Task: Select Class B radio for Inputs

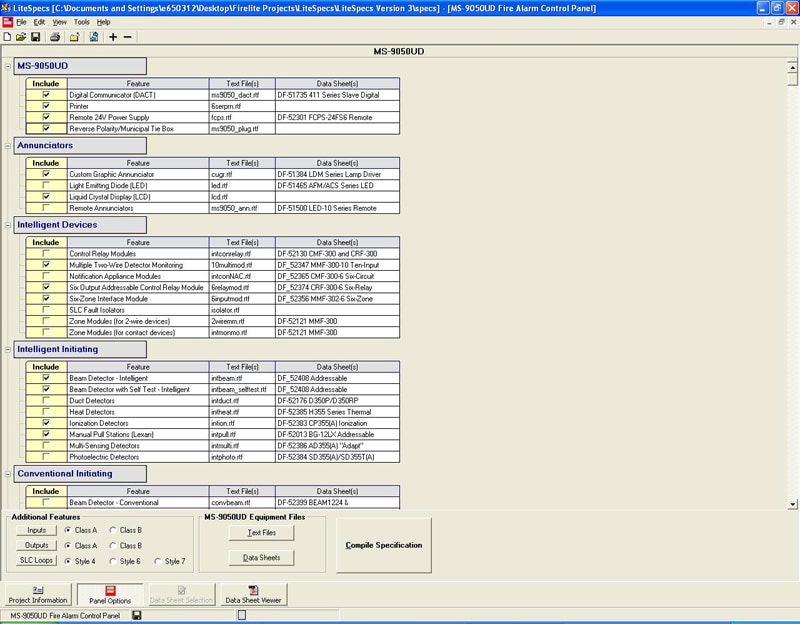Action: coord(113,530)
